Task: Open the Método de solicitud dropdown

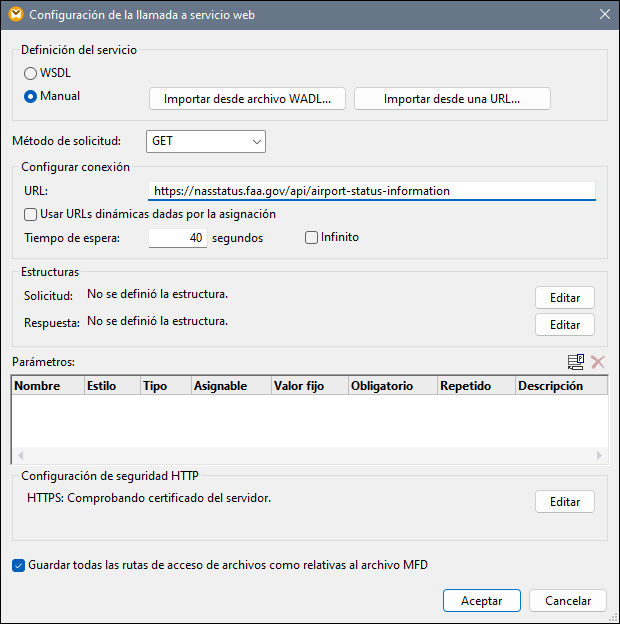Action: [205, 142]
